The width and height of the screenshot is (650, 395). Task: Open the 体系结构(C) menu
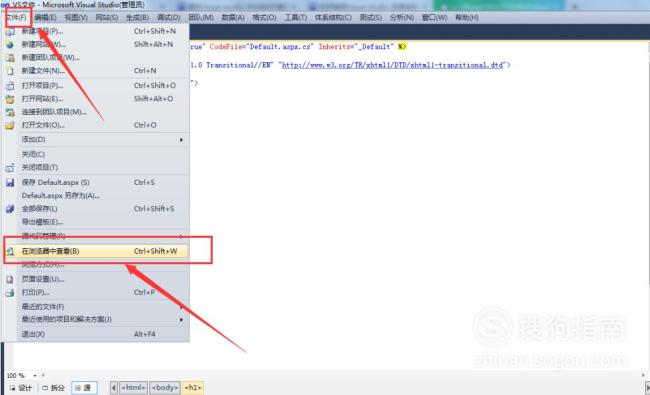(333, 17)
